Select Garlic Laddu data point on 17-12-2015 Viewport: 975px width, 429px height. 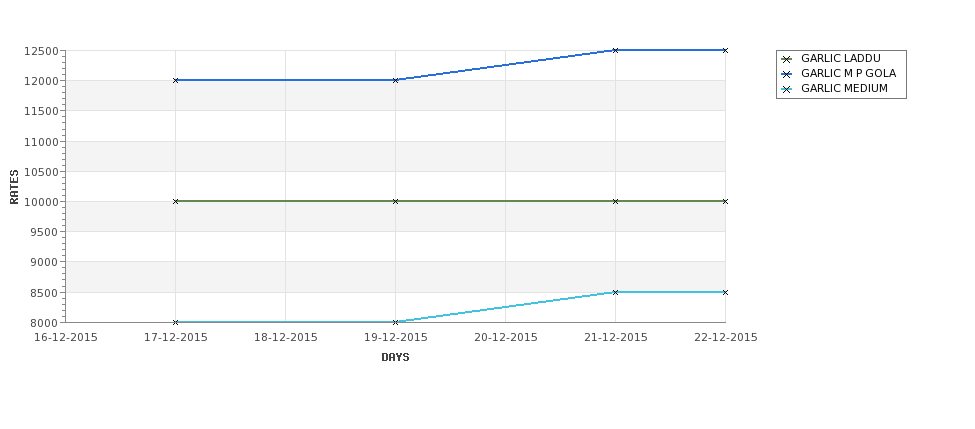coord(175,201)
